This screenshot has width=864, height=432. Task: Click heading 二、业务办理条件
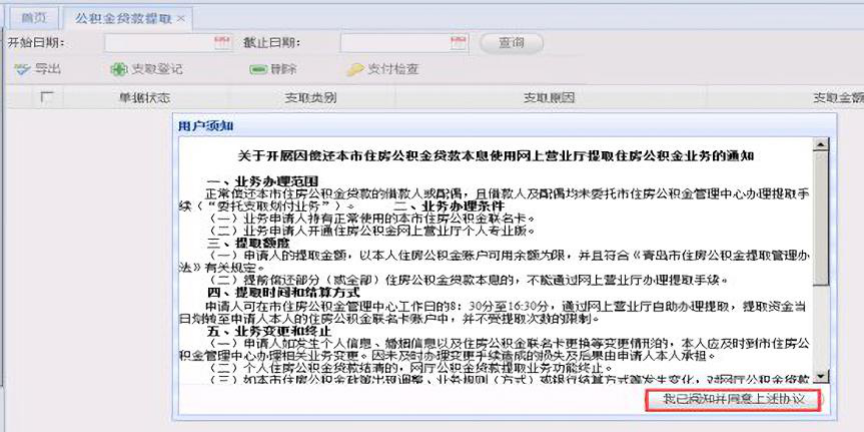pyautogui.click(x=450, y=207)
